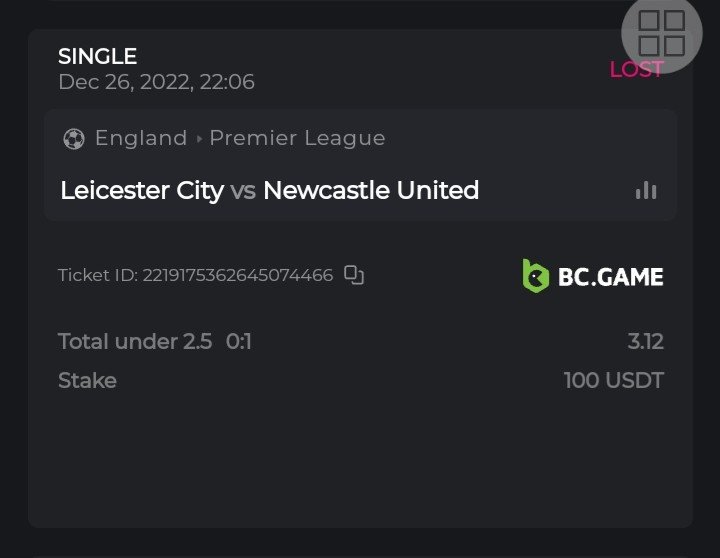Click the 100 USDT stake amount

pos(613,380)
